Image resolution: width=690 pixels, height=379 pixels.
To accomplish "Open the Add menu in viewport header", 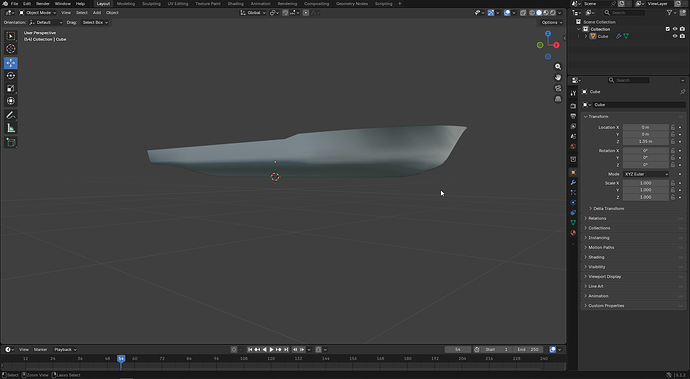I will click(x=97, y=13).
